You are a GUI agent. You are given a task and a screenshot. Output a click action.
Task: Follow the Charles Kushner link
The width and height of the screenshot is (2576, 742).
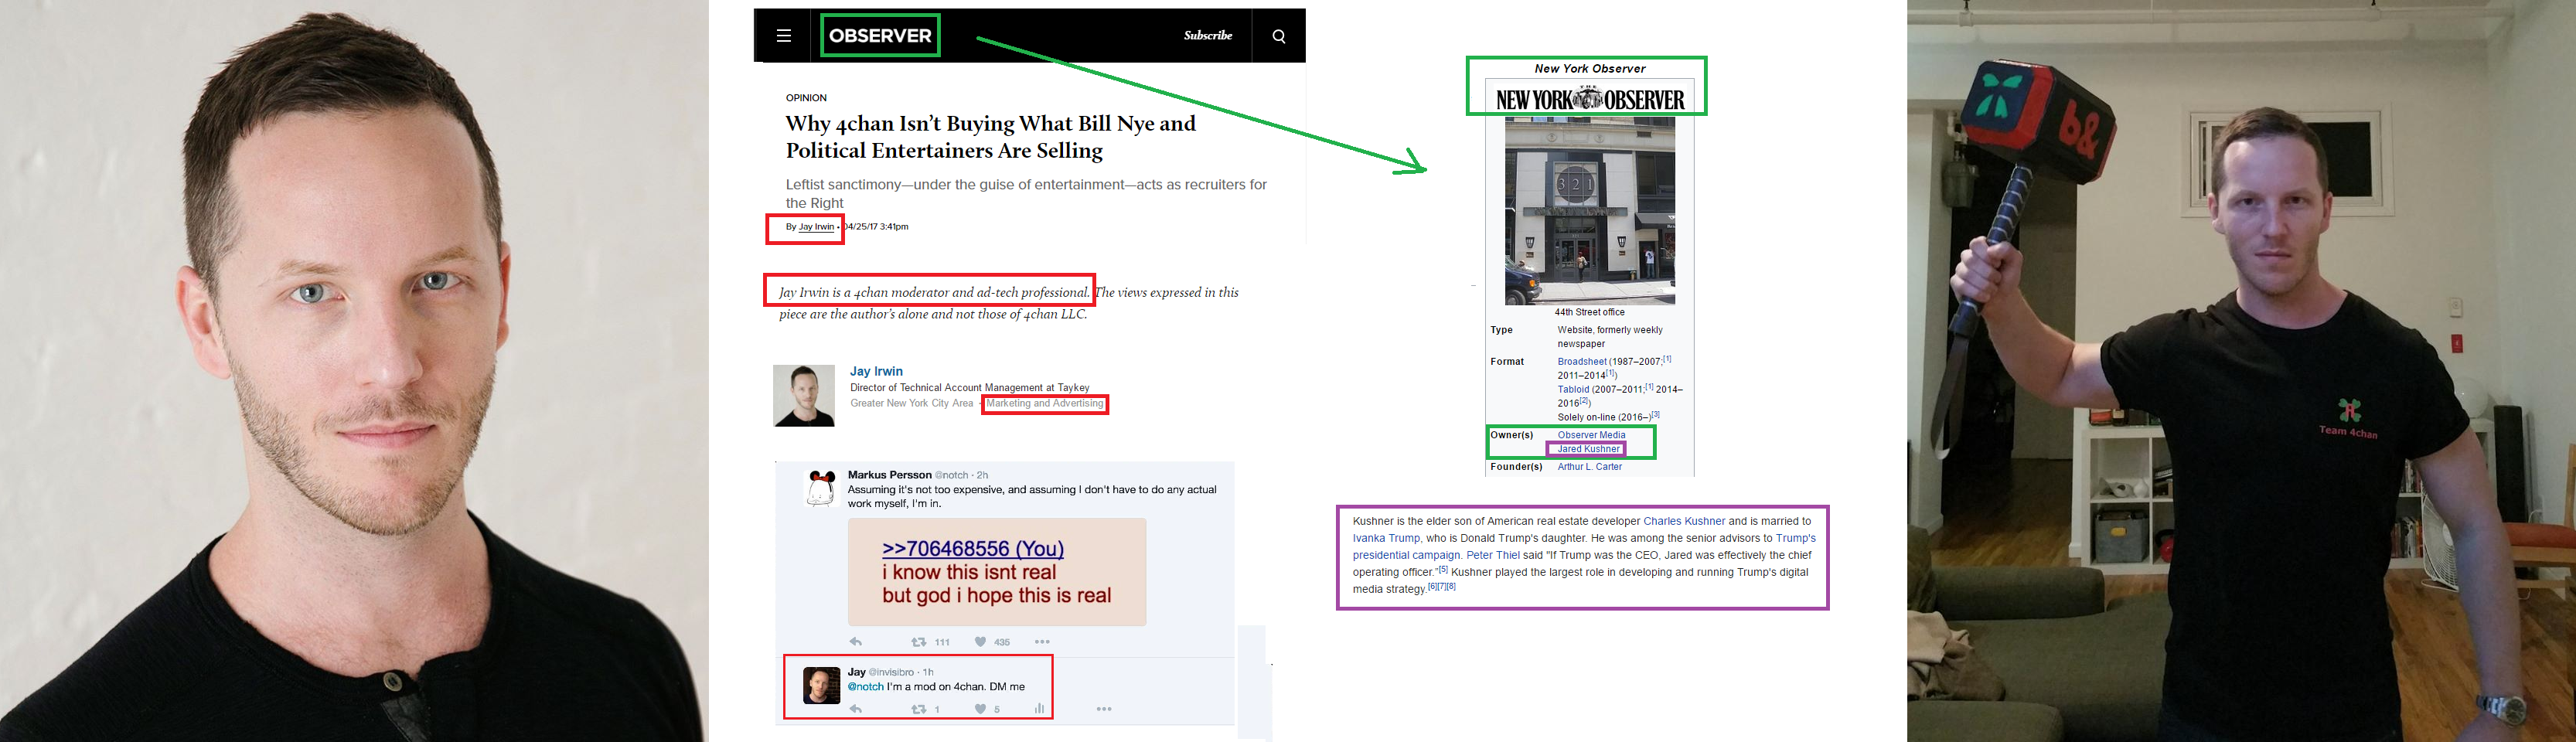click(x=1684, y=521)
